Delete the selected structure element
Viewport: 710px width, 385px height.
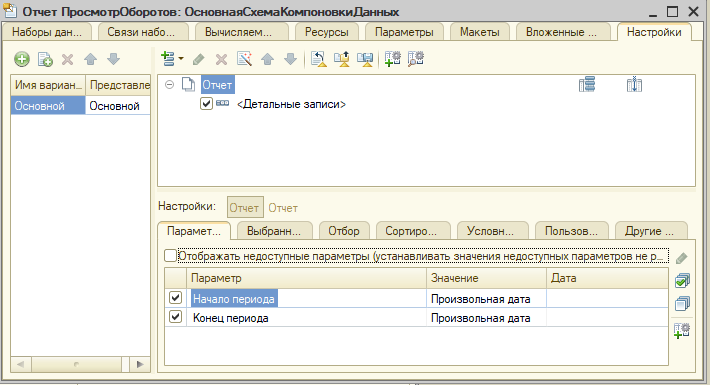pos(221,59)
